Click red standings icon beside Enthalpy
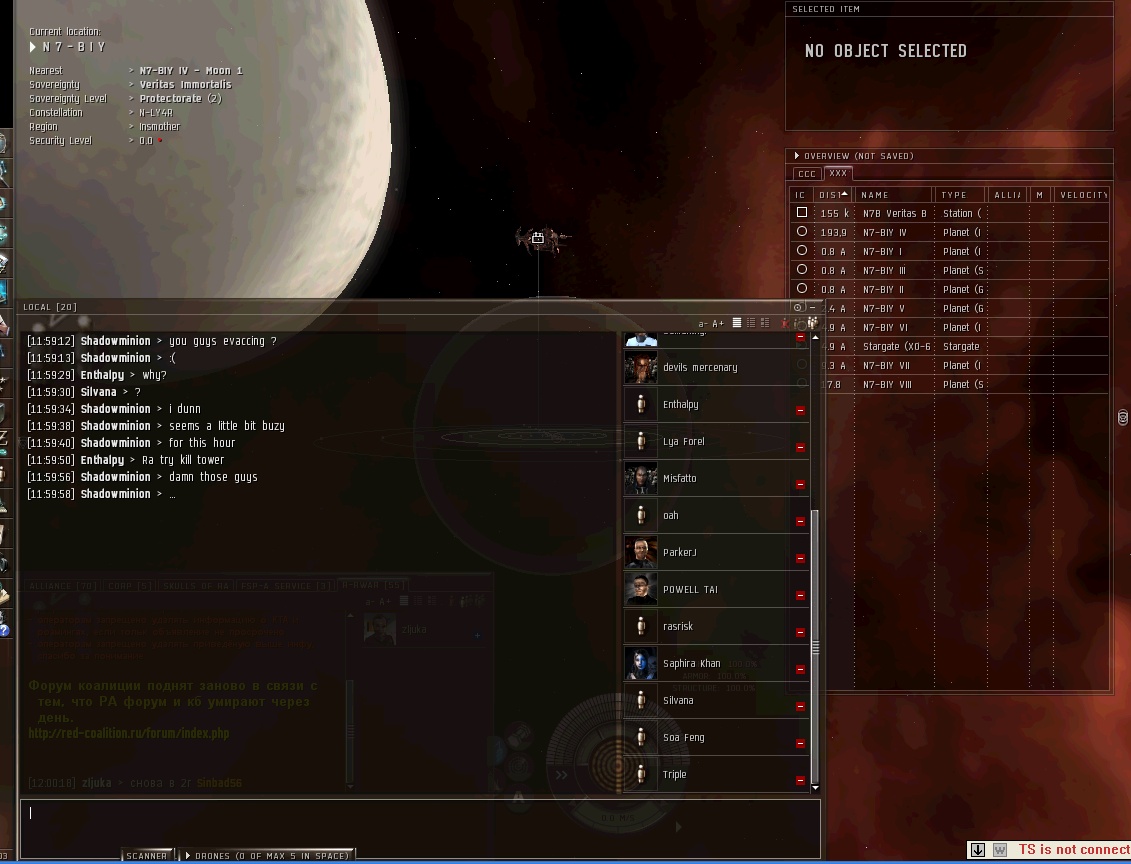Image resolution: width=1131 pixels, height=864 pixels. click(x=800, y=410)
